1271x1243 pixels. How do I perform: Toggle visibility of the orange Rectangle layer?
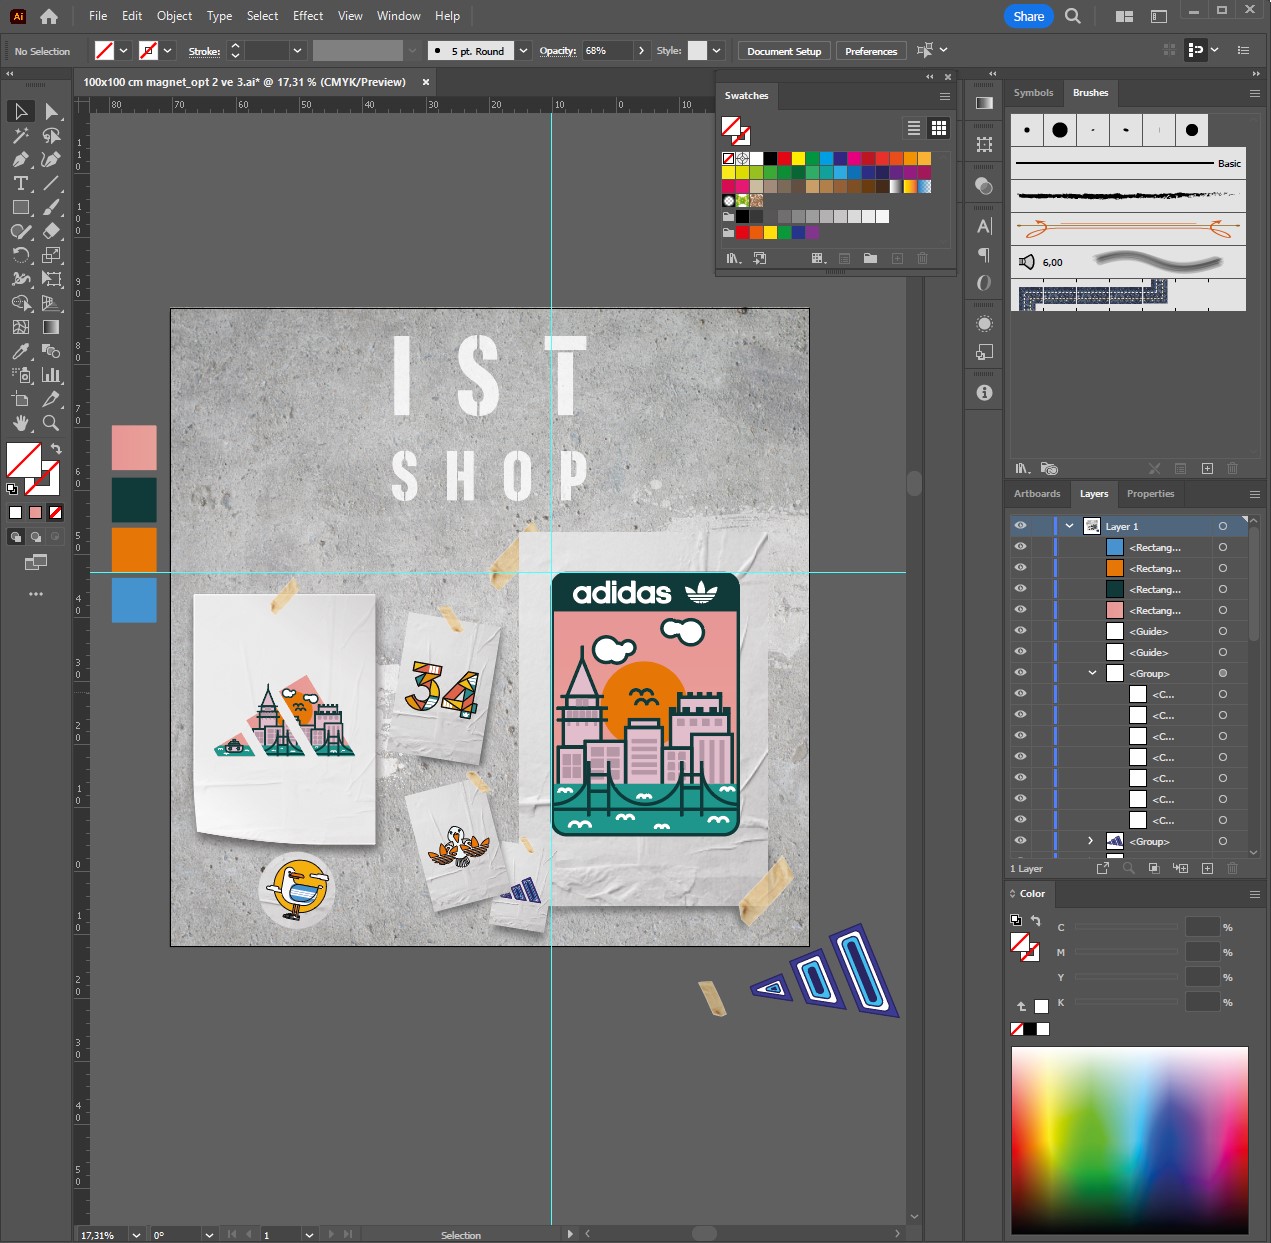click(x=1020, y=568)
